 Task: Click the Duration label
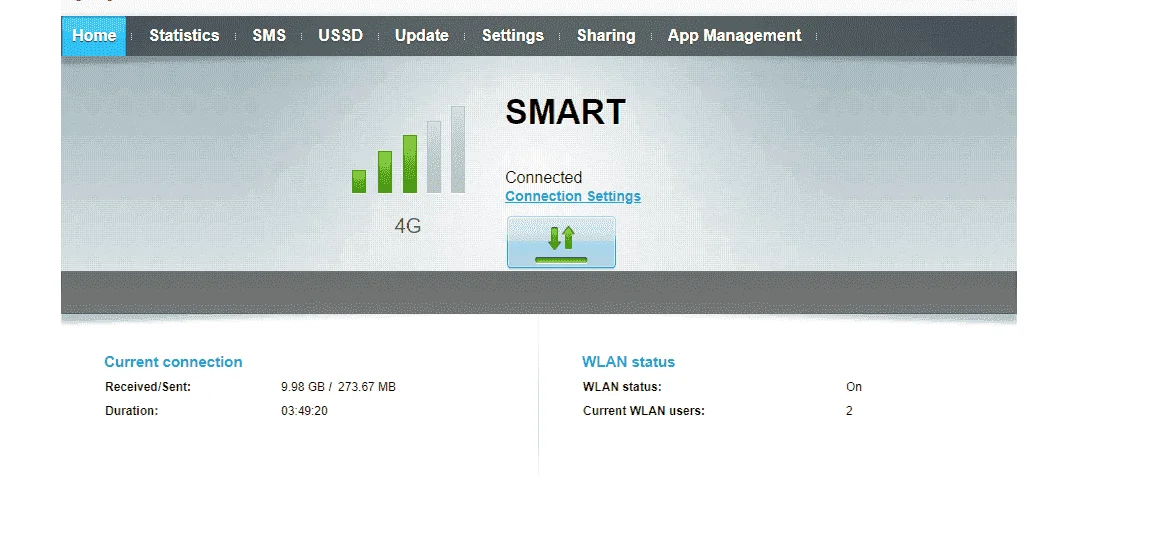coord(132,410)
